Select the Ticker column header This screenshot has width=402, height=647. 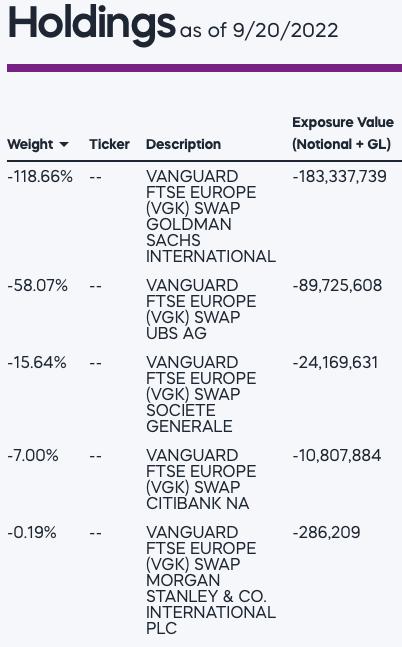(x=109, y=144)
